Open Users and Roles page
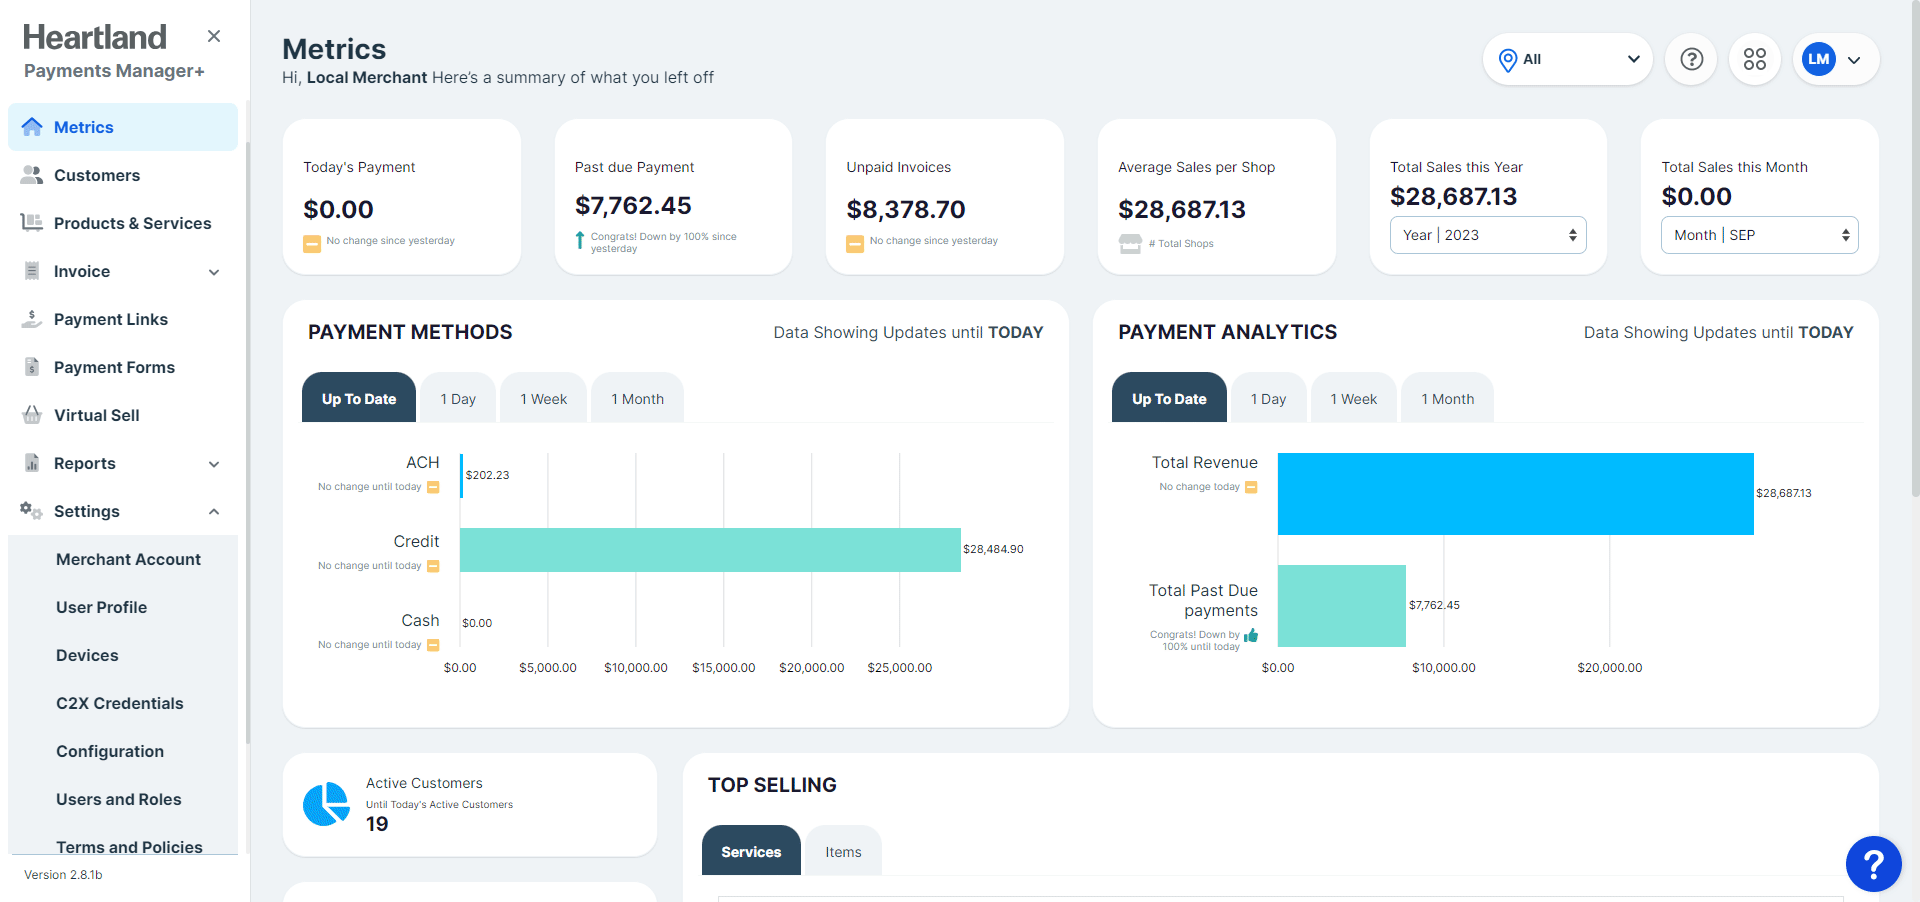Viewport: 1920px width, 902px height. coord(119,799)
